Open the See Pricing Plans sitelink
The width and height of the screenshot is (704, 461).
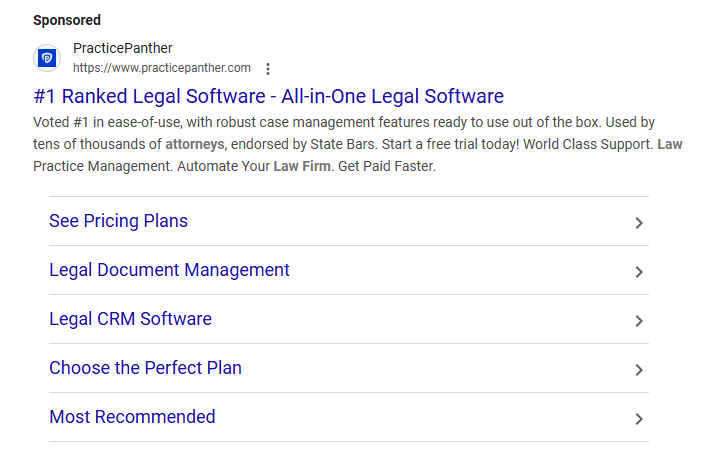point(118,221)
